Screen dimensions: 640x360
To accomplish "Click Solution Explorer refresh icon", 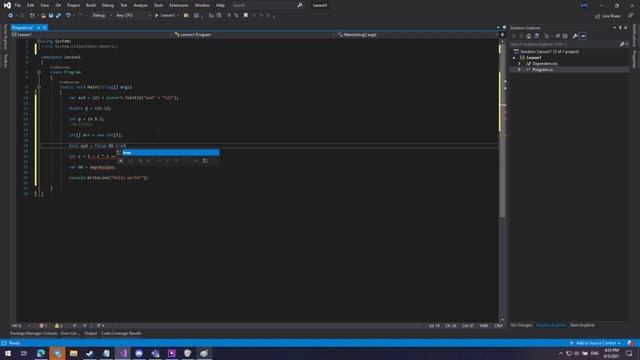I will (558, 36).
